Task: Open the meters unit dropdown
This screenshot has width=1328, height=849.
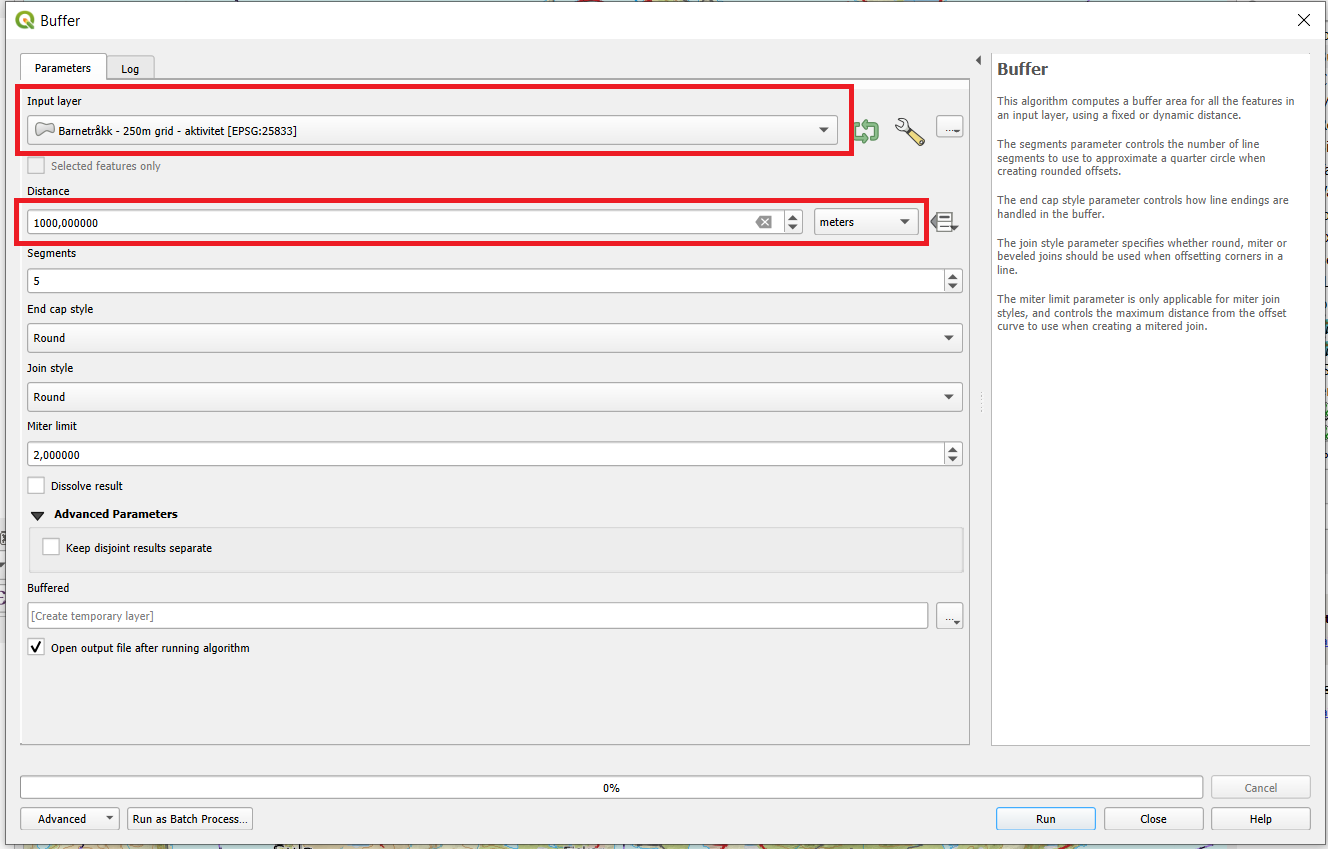Action: coord(866,222)
